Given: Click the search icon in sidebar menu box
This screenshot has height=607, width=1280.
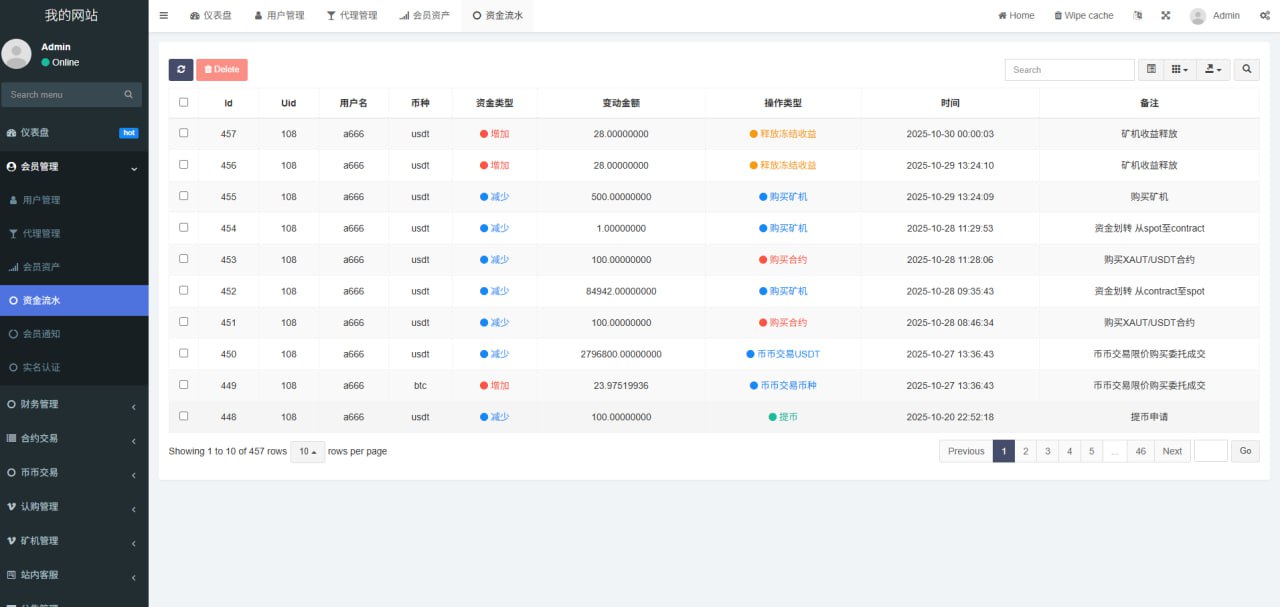Looking at the screenshot, I should (129, 95).
